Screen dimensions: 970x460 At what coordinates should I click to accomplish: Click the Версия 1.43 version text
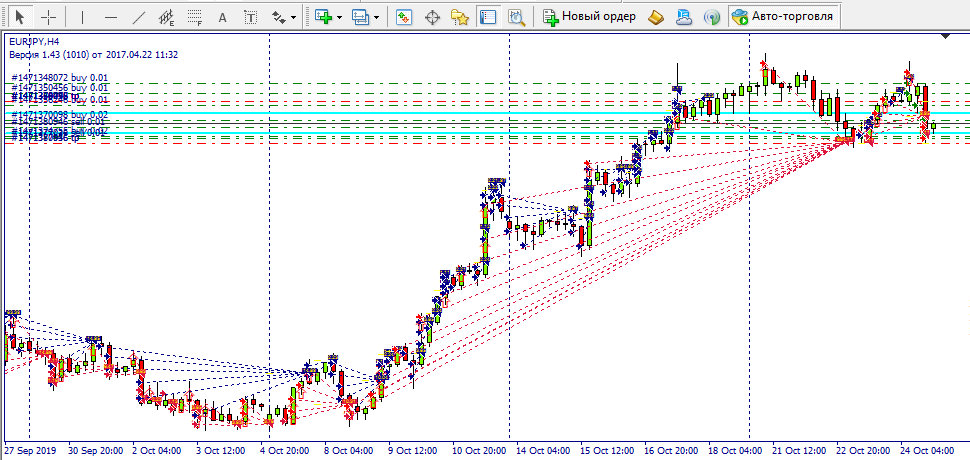93,54
